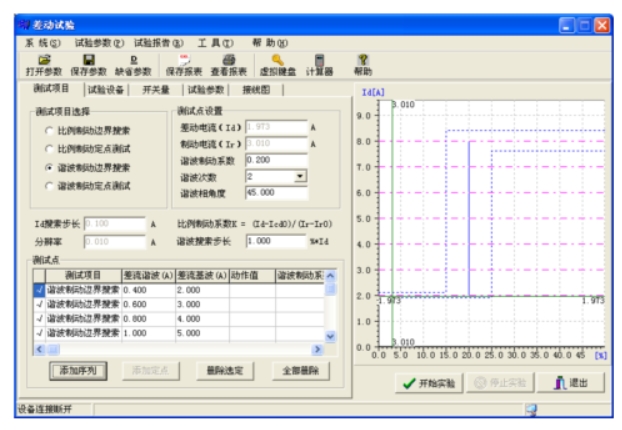Screen dimensions: 622x430
Task: Select 比例制动定点测试 radio option
Action: [49, 148]
